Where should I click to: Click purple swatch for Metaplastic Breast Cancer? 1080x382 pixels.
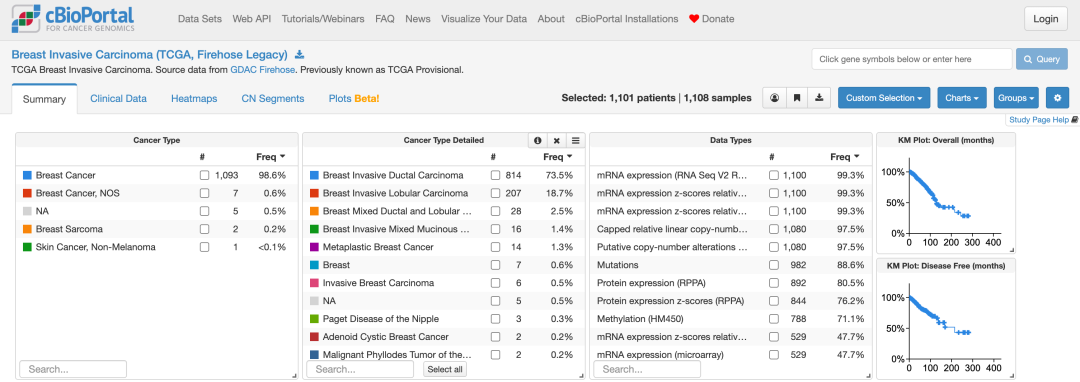pyautogui.click(x=315, y=247)
